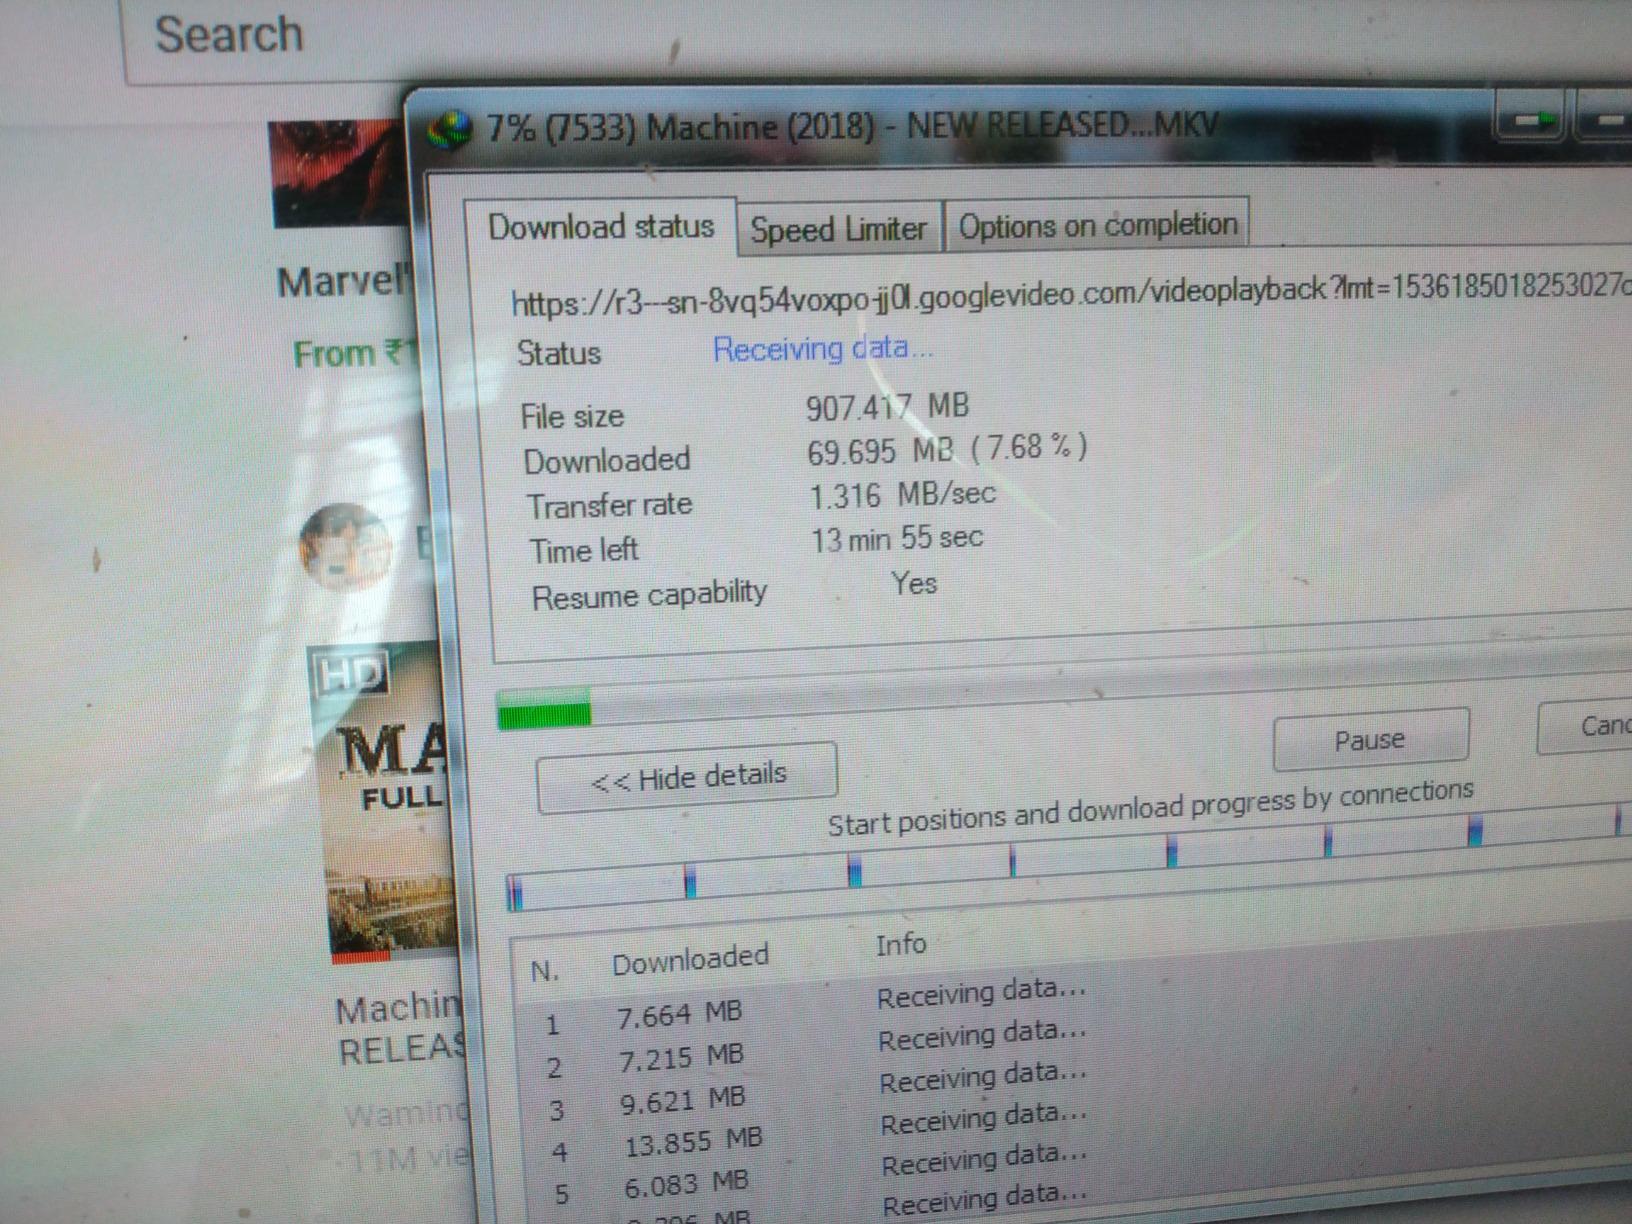Click the HD badge on the Machine thumbnail
The width and height of the screenshot is (1632, 1224).
[350, 675]
